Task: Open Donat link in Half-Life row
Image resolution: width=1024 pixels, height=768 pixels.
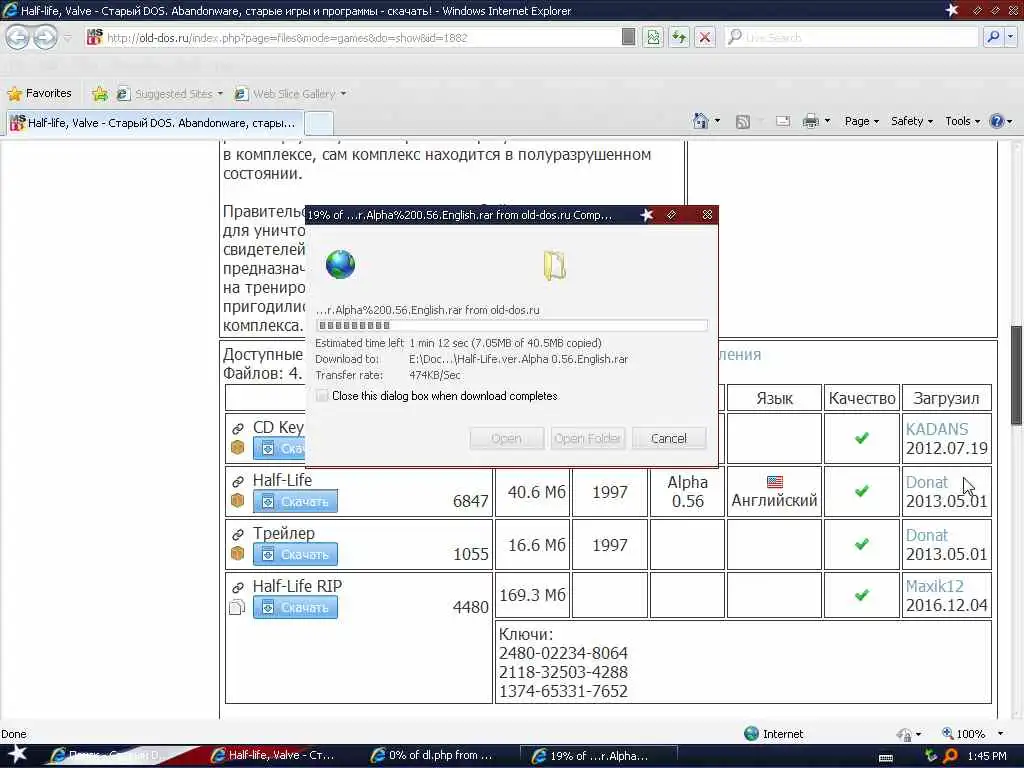Action: coord(926,482)
